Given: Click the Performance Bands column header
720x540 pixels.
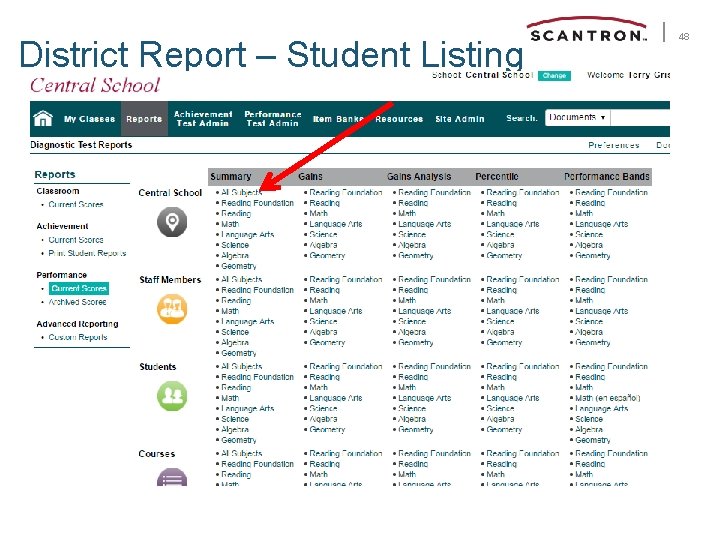Looking at the screenshot, I should (607, 176).
